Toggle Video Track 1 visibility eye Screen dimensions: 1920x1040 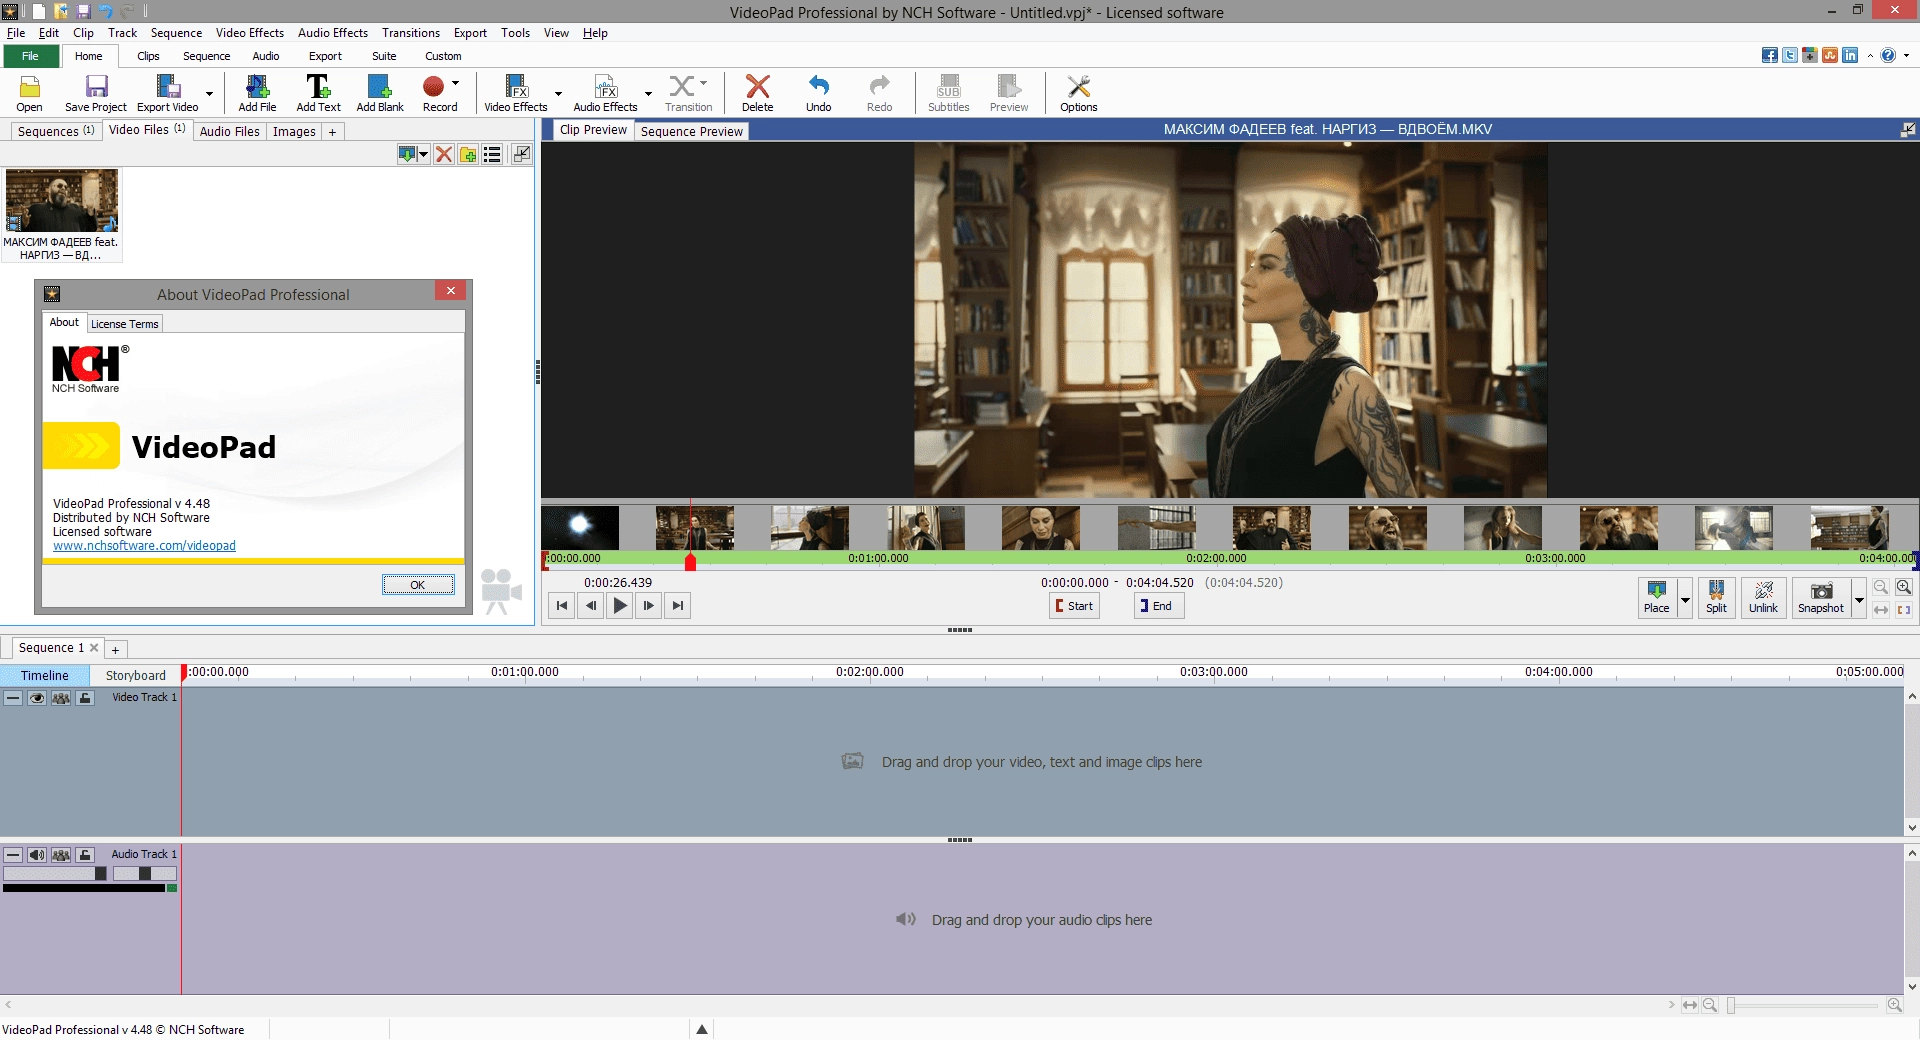pyautogui.click(x=37, y=698)
